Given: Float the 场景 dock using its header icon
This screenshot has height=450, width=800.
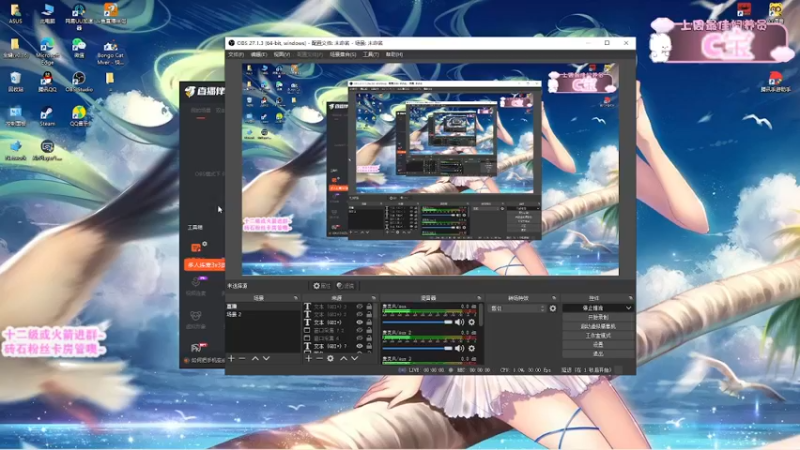Looking at the screenshot, I should [295, 298].
